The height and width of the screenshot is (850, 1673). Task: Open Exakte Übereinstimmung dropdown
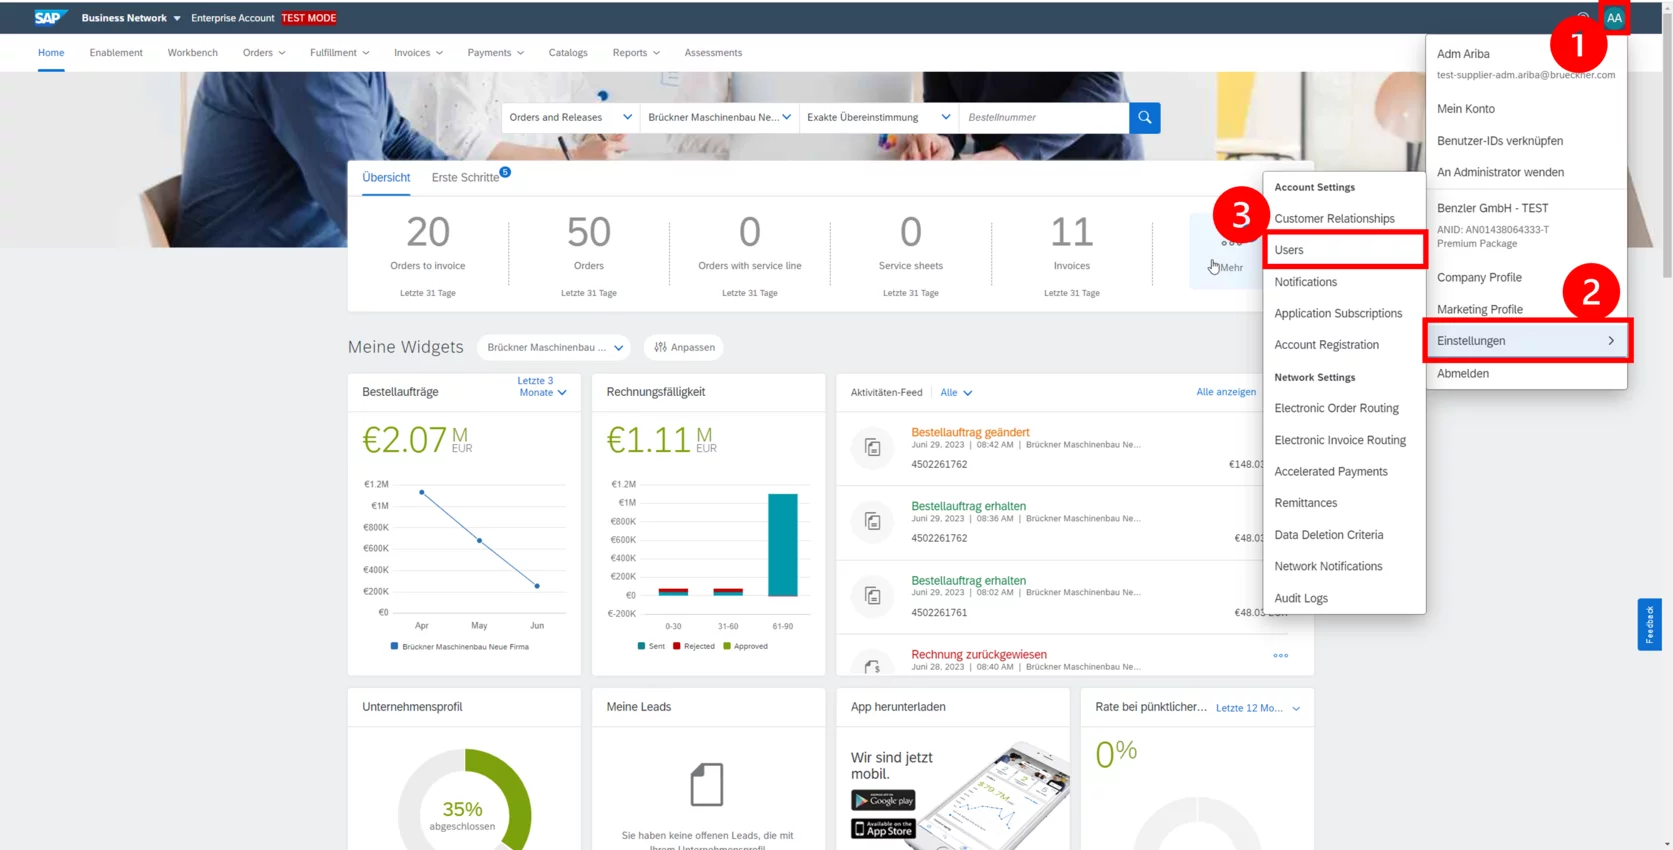pyautogui.click(x=878, y=117)
